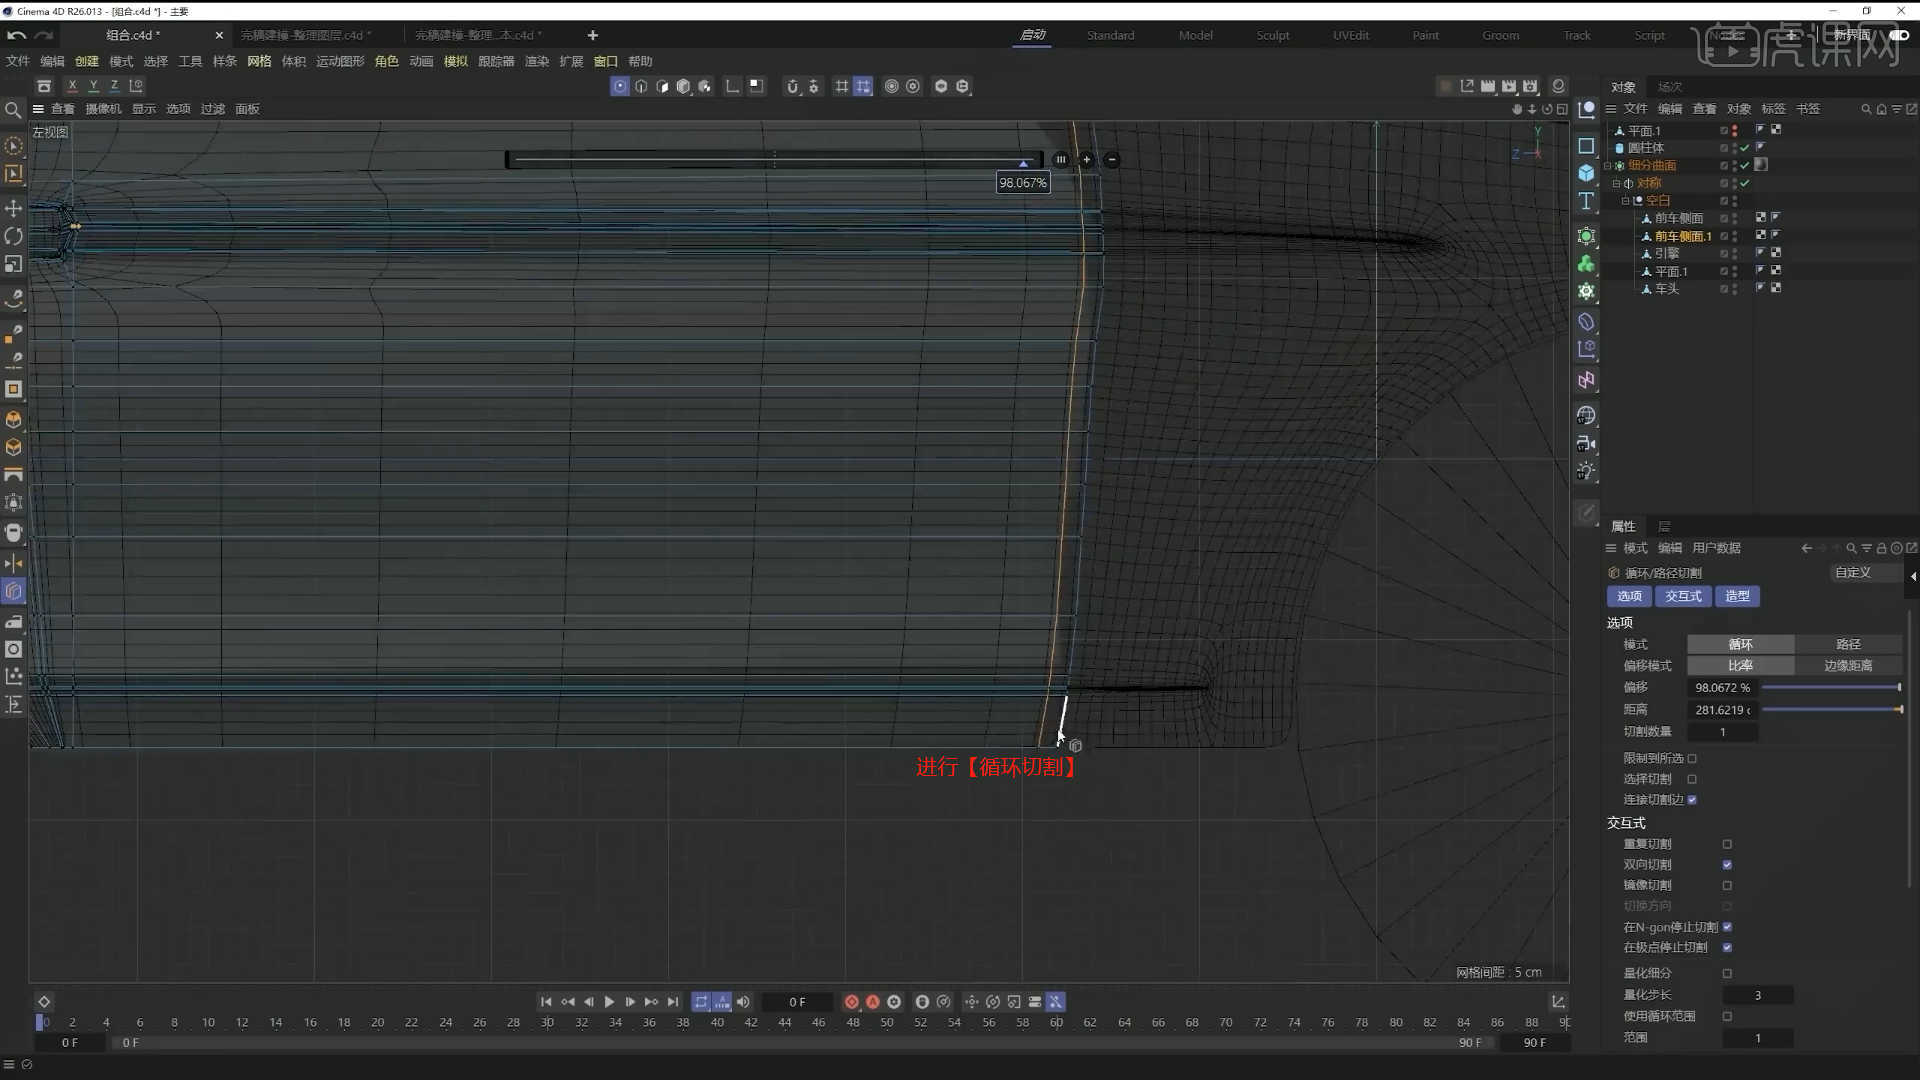The height and width of the screenshot is (1080, 1920).
Task: Open the 场次 tab in object manager
Action: [1670, 87]
